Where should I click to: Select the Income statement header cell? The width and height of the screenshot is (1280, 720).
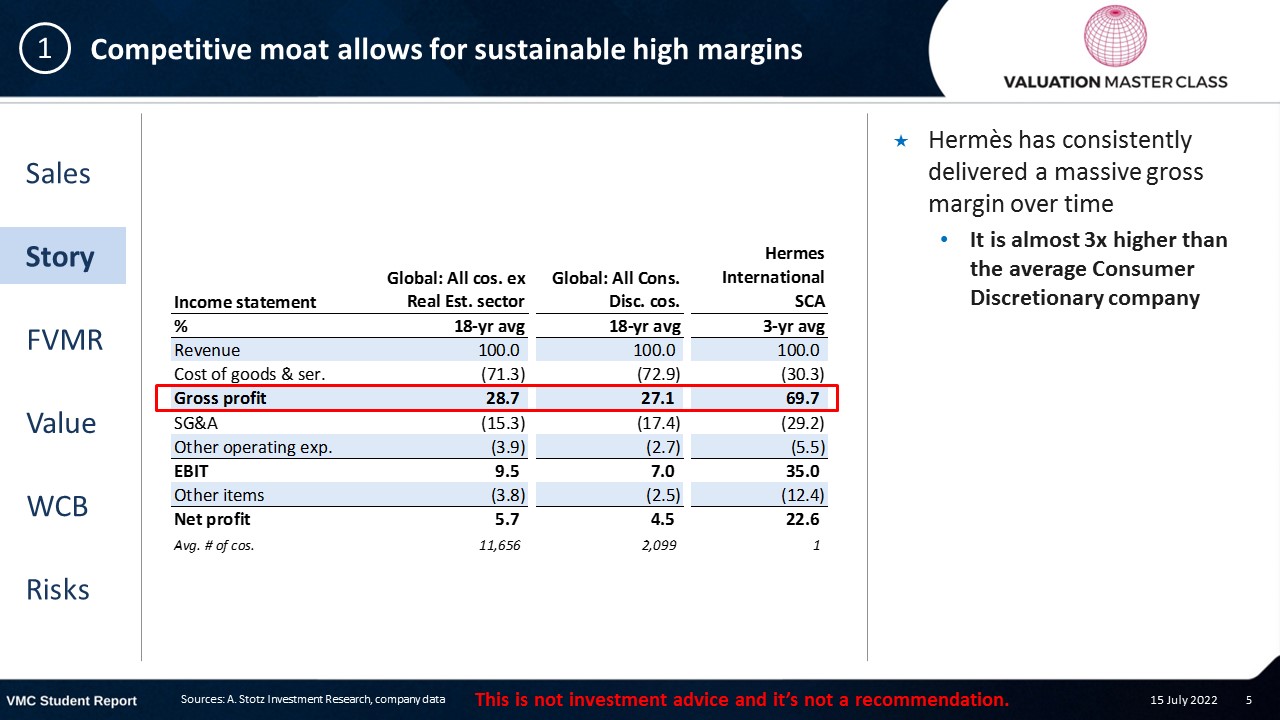pos(245,302)
